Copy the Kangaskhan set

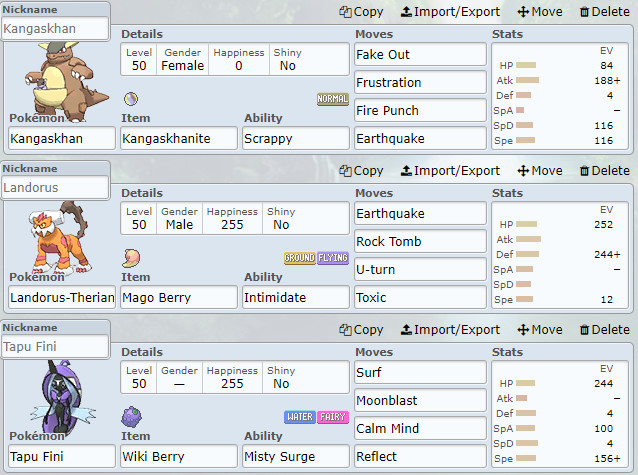click(361, 12)
